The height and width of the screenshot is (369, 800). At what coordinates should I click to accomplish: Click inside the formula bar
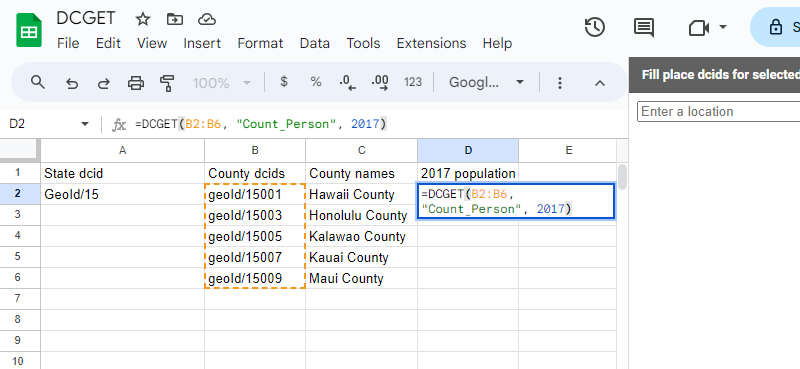coord(378,124)
